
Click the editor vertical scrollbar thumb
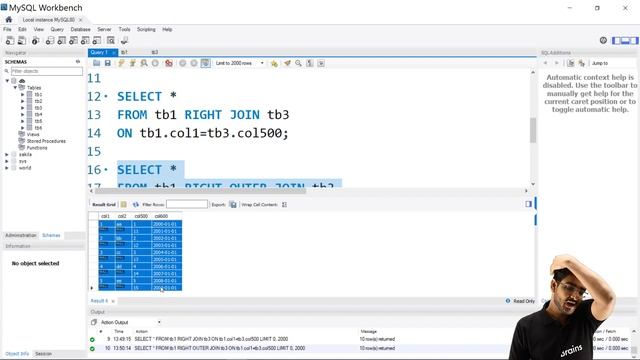(533, 130)
